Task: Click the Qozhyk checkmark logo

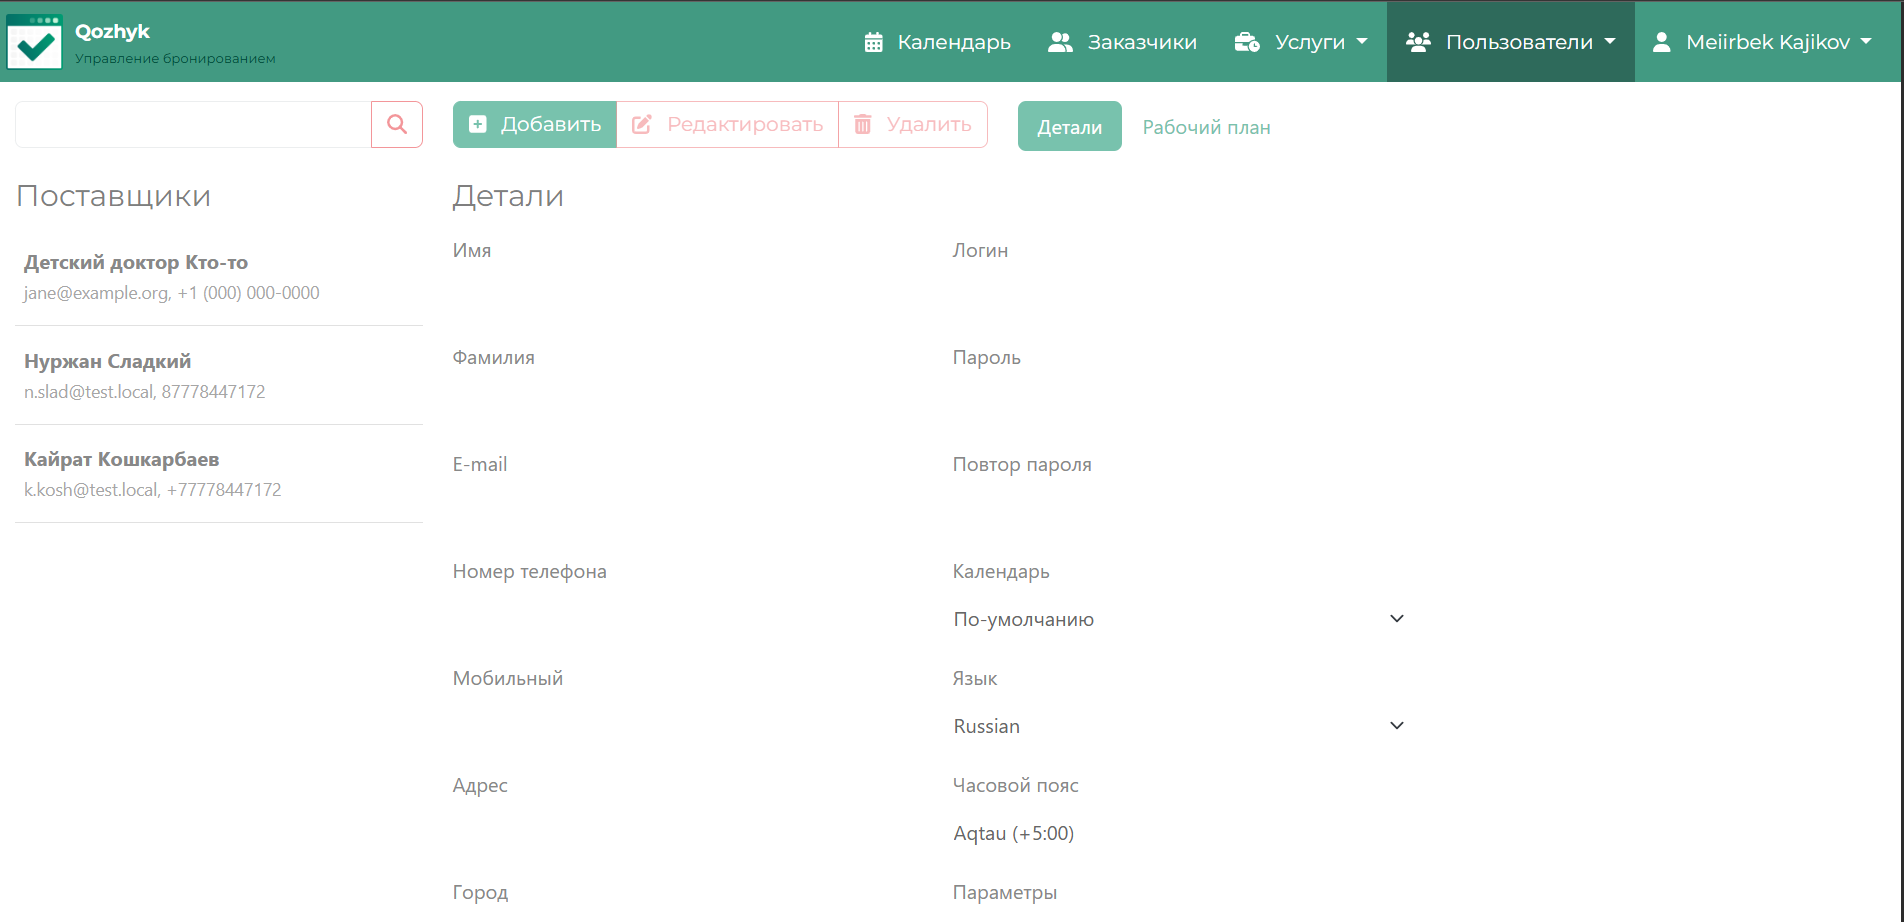Action: [x=34, y=42]
